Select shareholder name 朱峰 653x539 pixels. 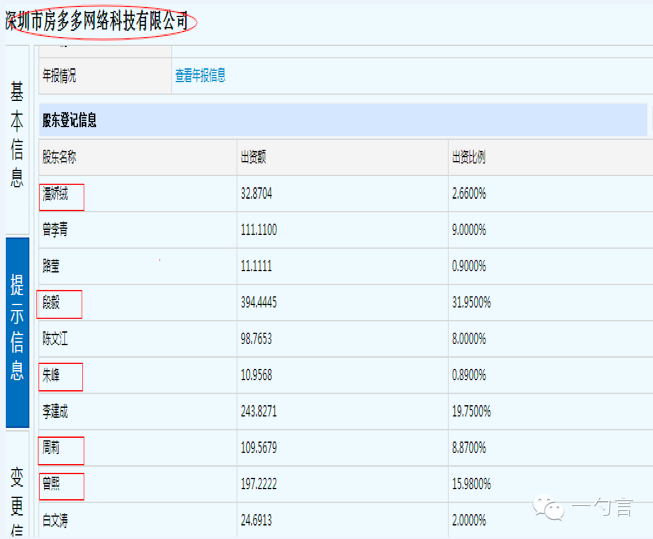tap(51, 375)
